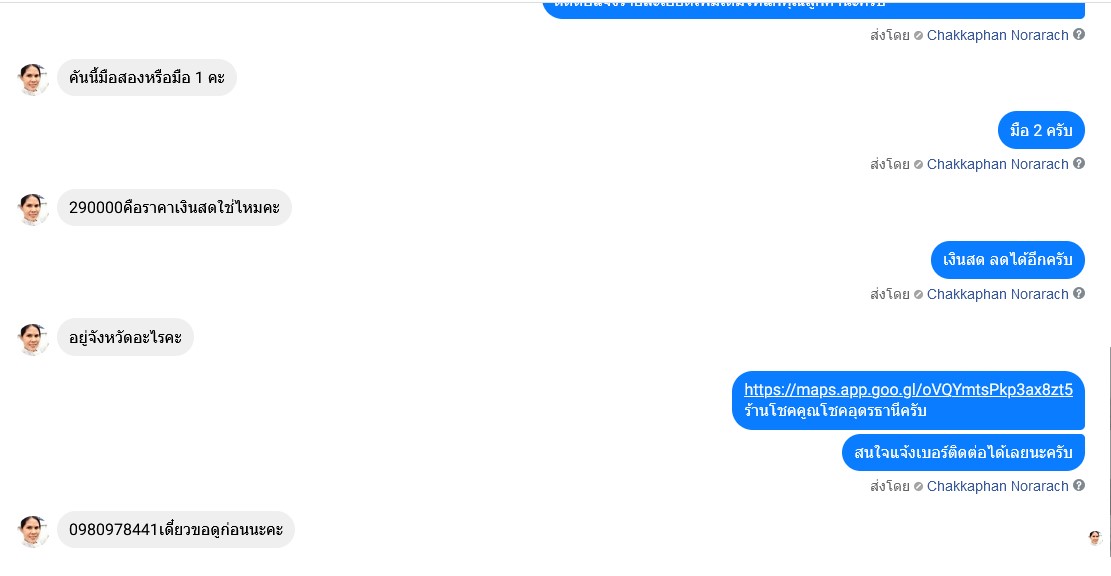The image size is (1111, 576).
Task: Open Chakkaphan Norarach name under 'มือ 2 ครับ'
Action: (x=997, y=164)
